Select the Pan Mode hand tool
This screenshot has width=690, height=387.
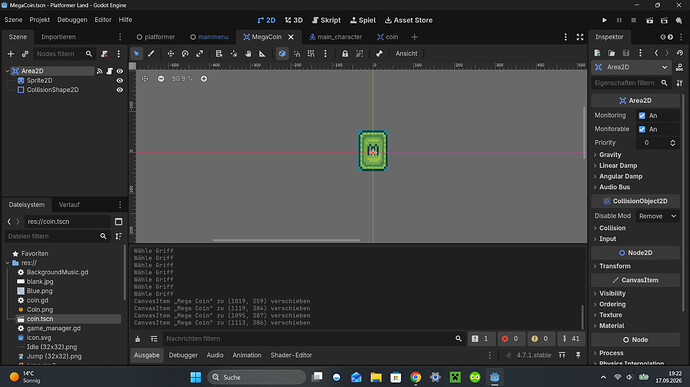(x=248, y=54)
